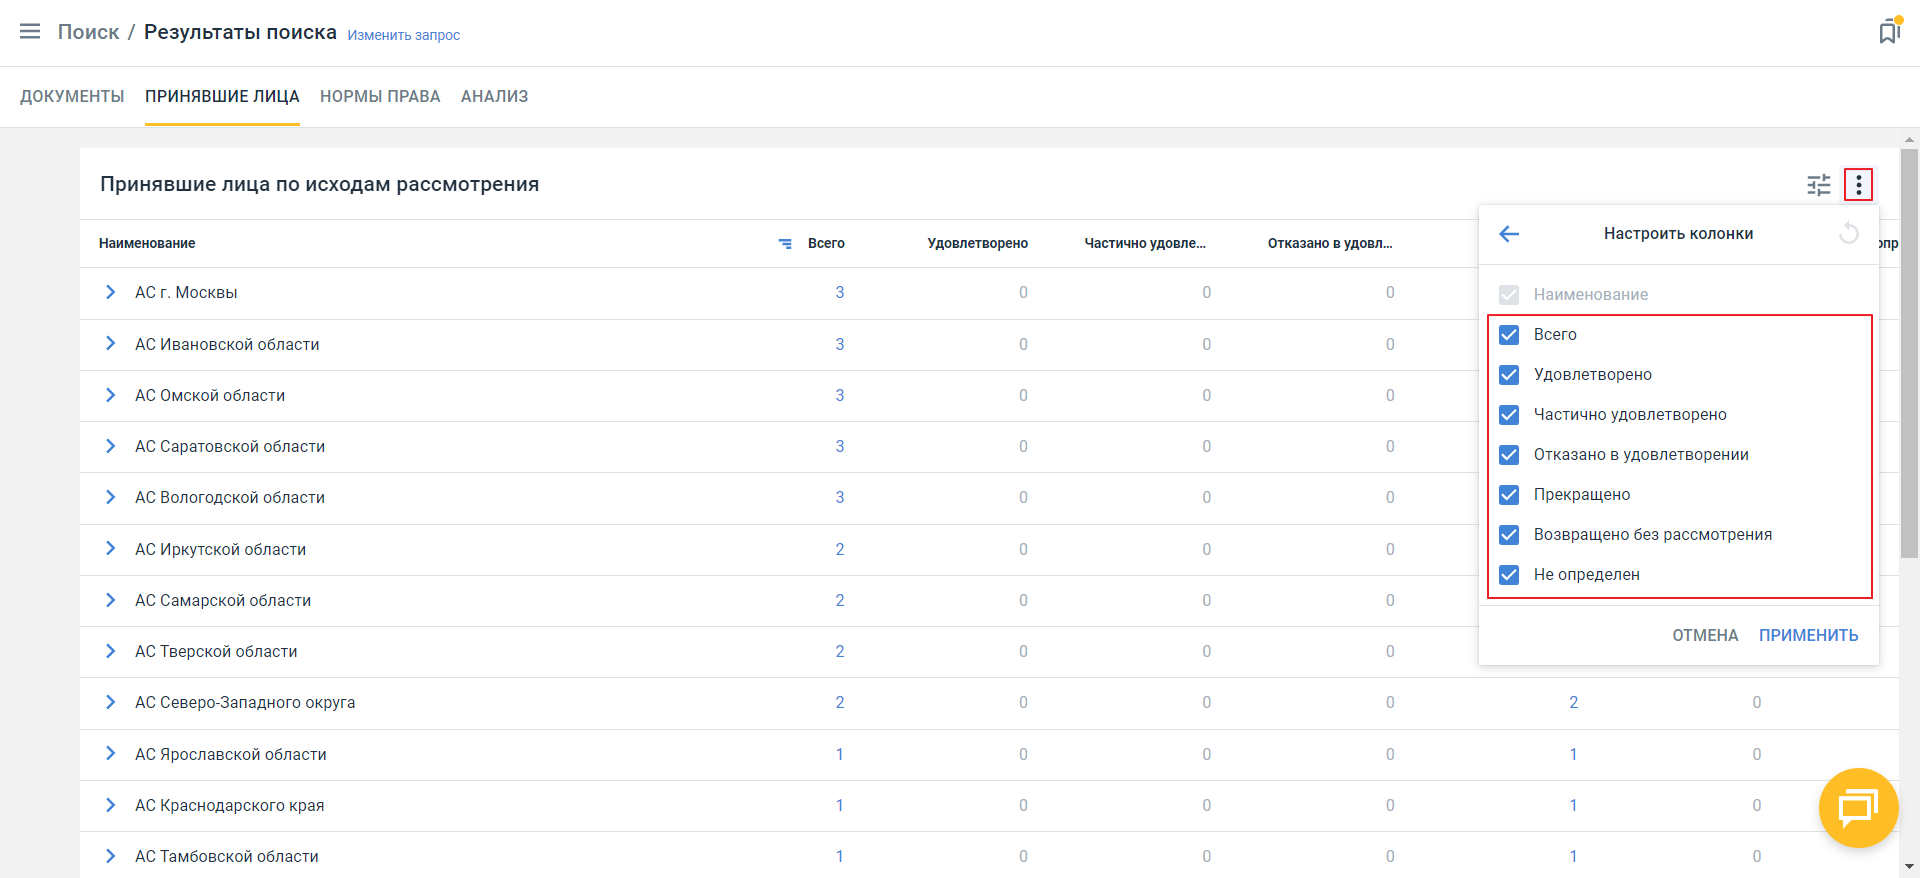This screenshot has width=1920, height=878.
Task: Open Прекращено count for АС Северо-Западного округа
Action: click(x=1574, y=702)
